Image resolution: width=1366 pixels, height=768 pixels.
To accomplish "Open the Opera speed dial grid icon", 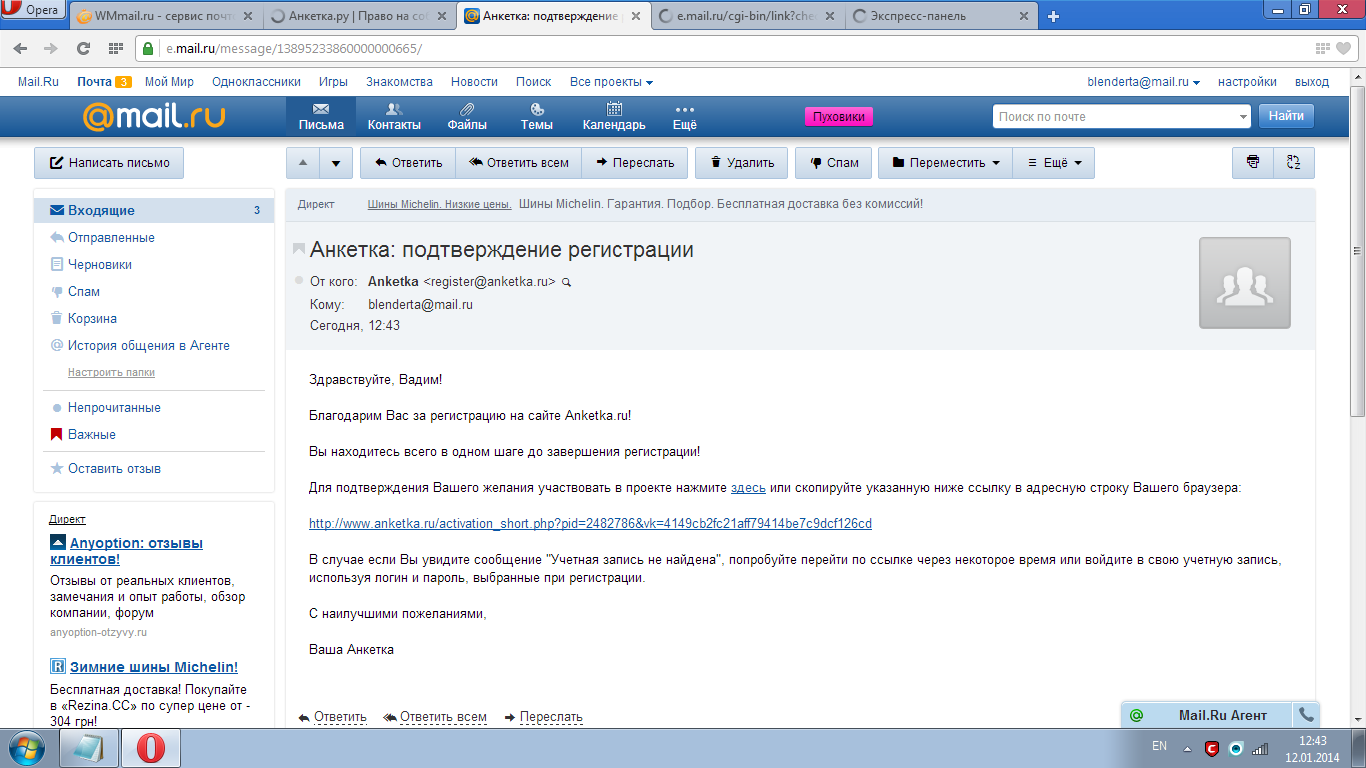I will click(115, 48).
